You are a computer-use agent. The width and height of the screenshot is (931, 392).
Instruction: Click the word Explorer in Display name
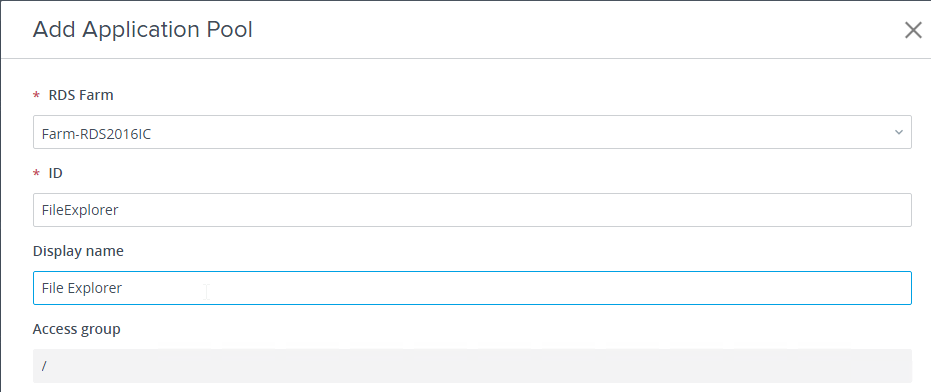pos(94,288)
